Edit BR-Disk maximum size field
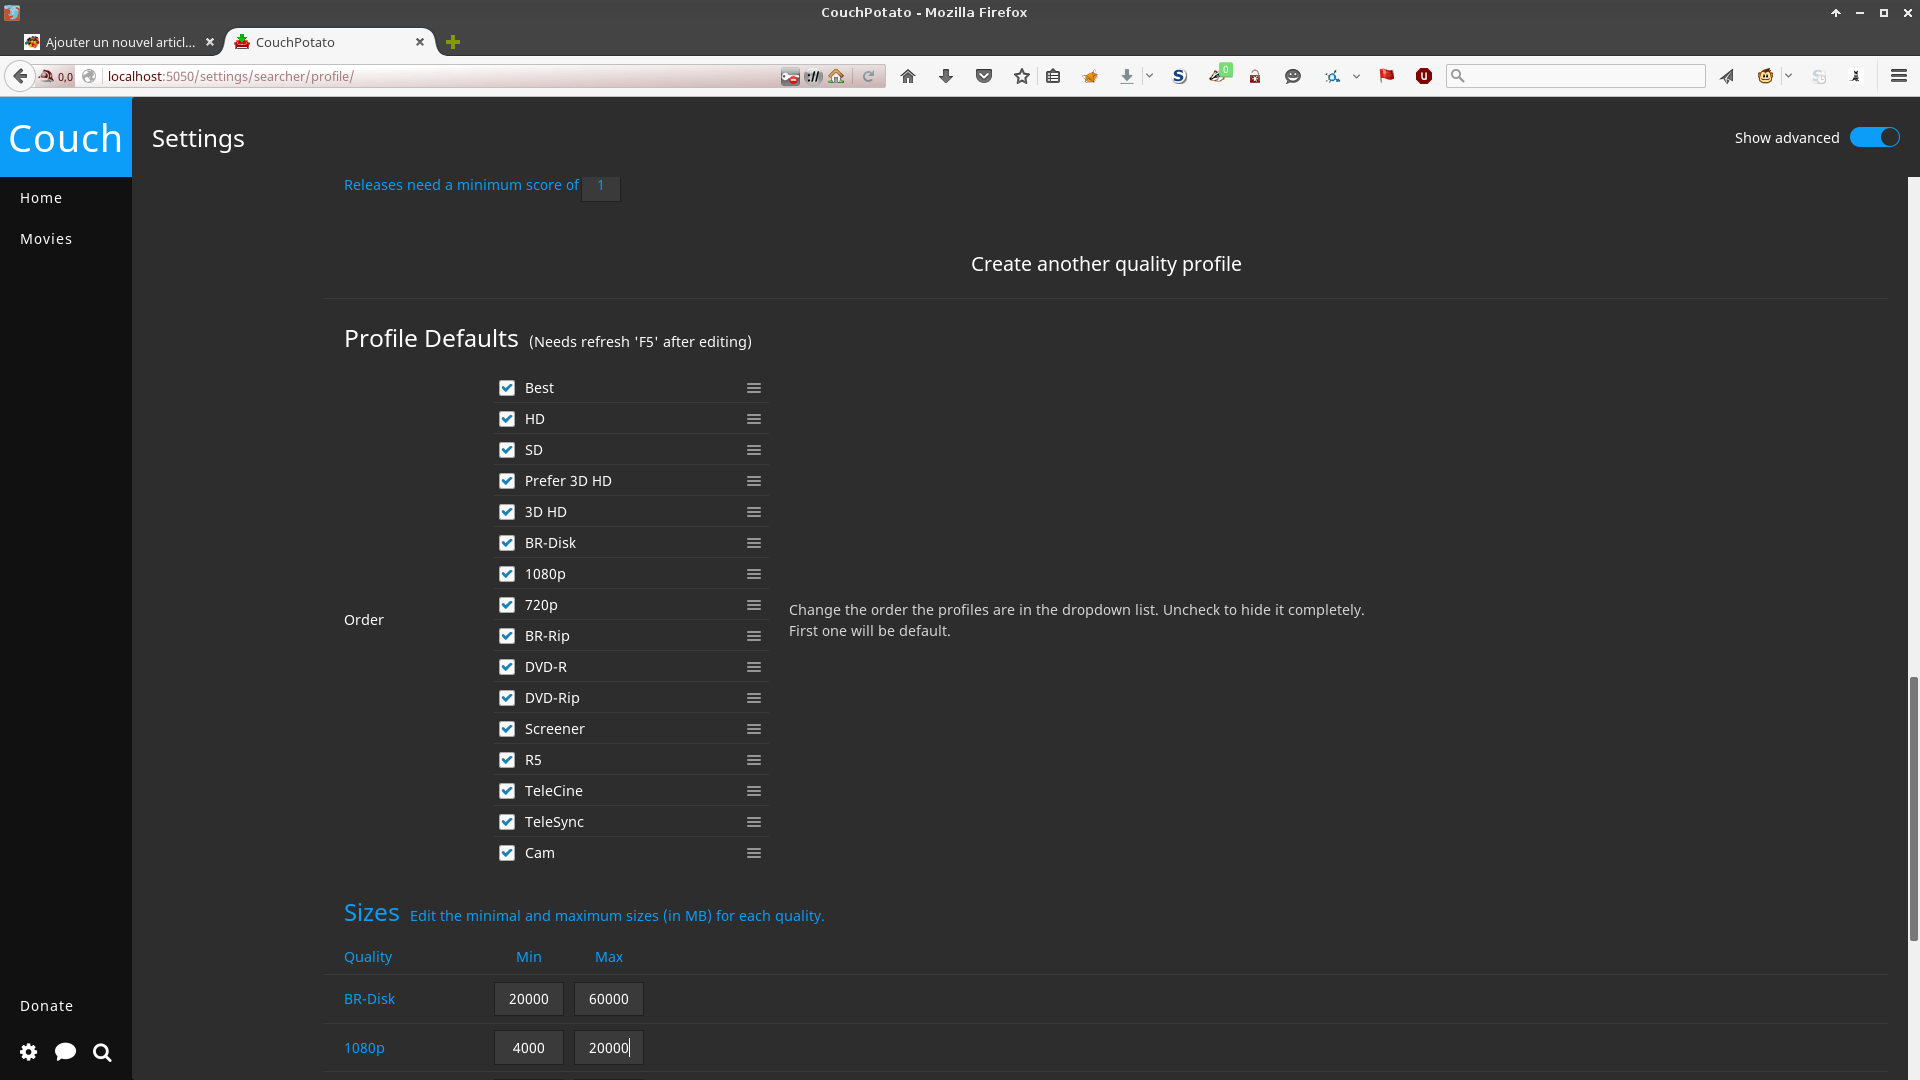Screen dimensions: 1920x1080 tap(609, 999)
